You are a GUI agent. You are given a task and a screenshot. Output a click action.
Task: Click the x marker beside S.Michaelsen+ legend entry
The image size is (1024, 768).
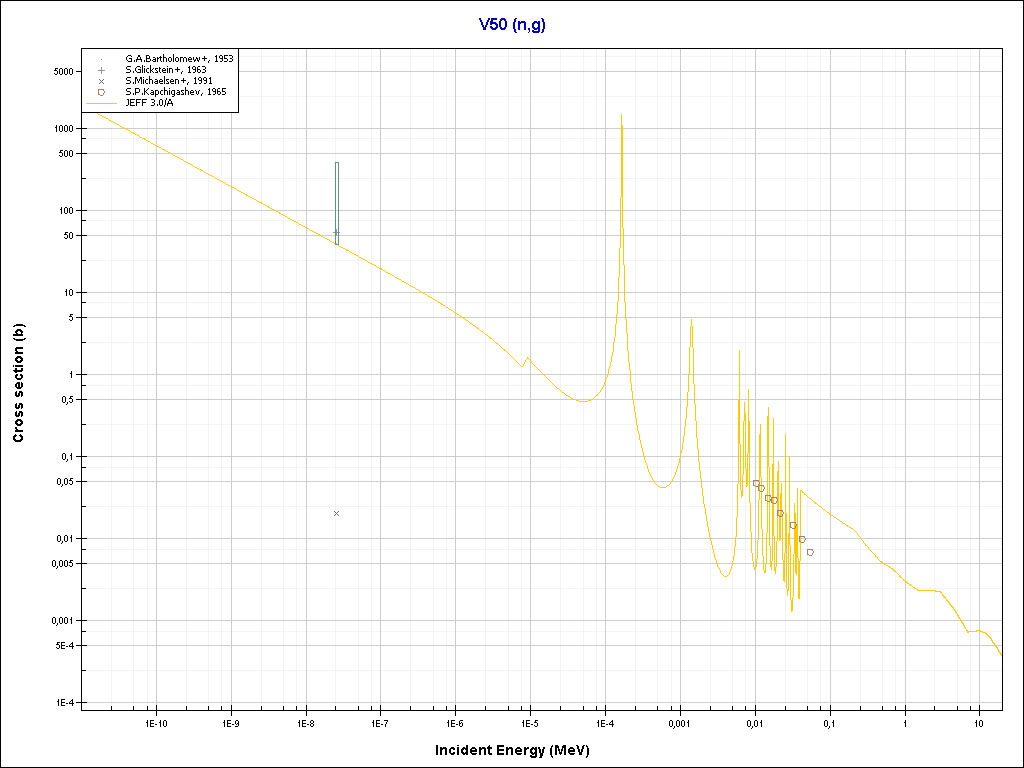point(102,81)
